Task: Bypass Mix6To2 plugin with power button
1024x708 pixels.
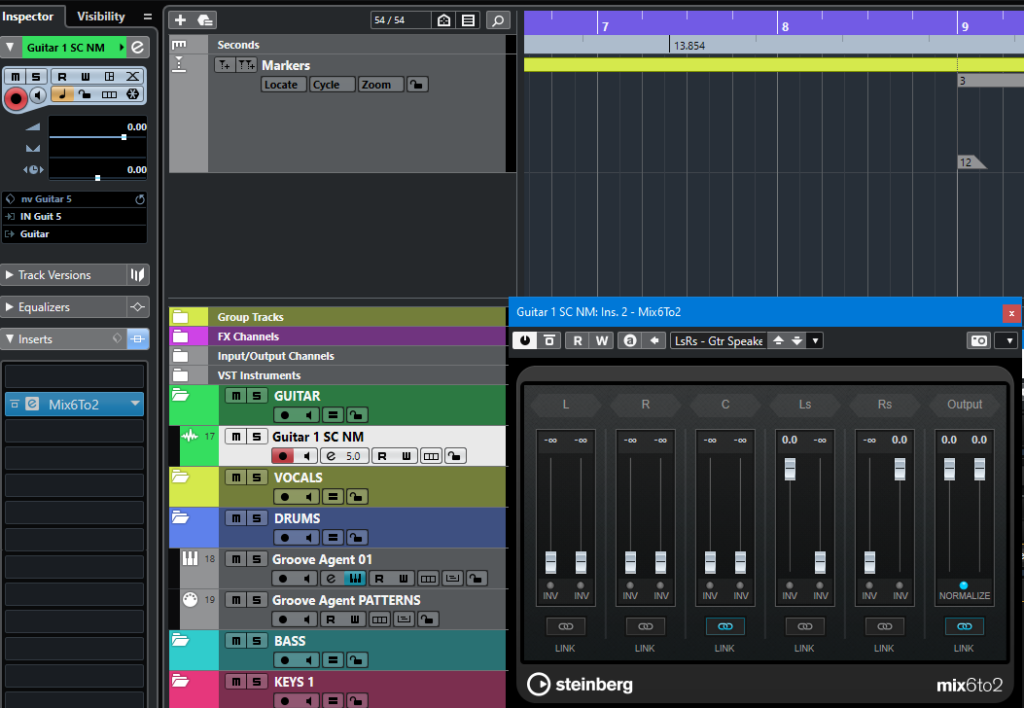Action: (524, 340)
